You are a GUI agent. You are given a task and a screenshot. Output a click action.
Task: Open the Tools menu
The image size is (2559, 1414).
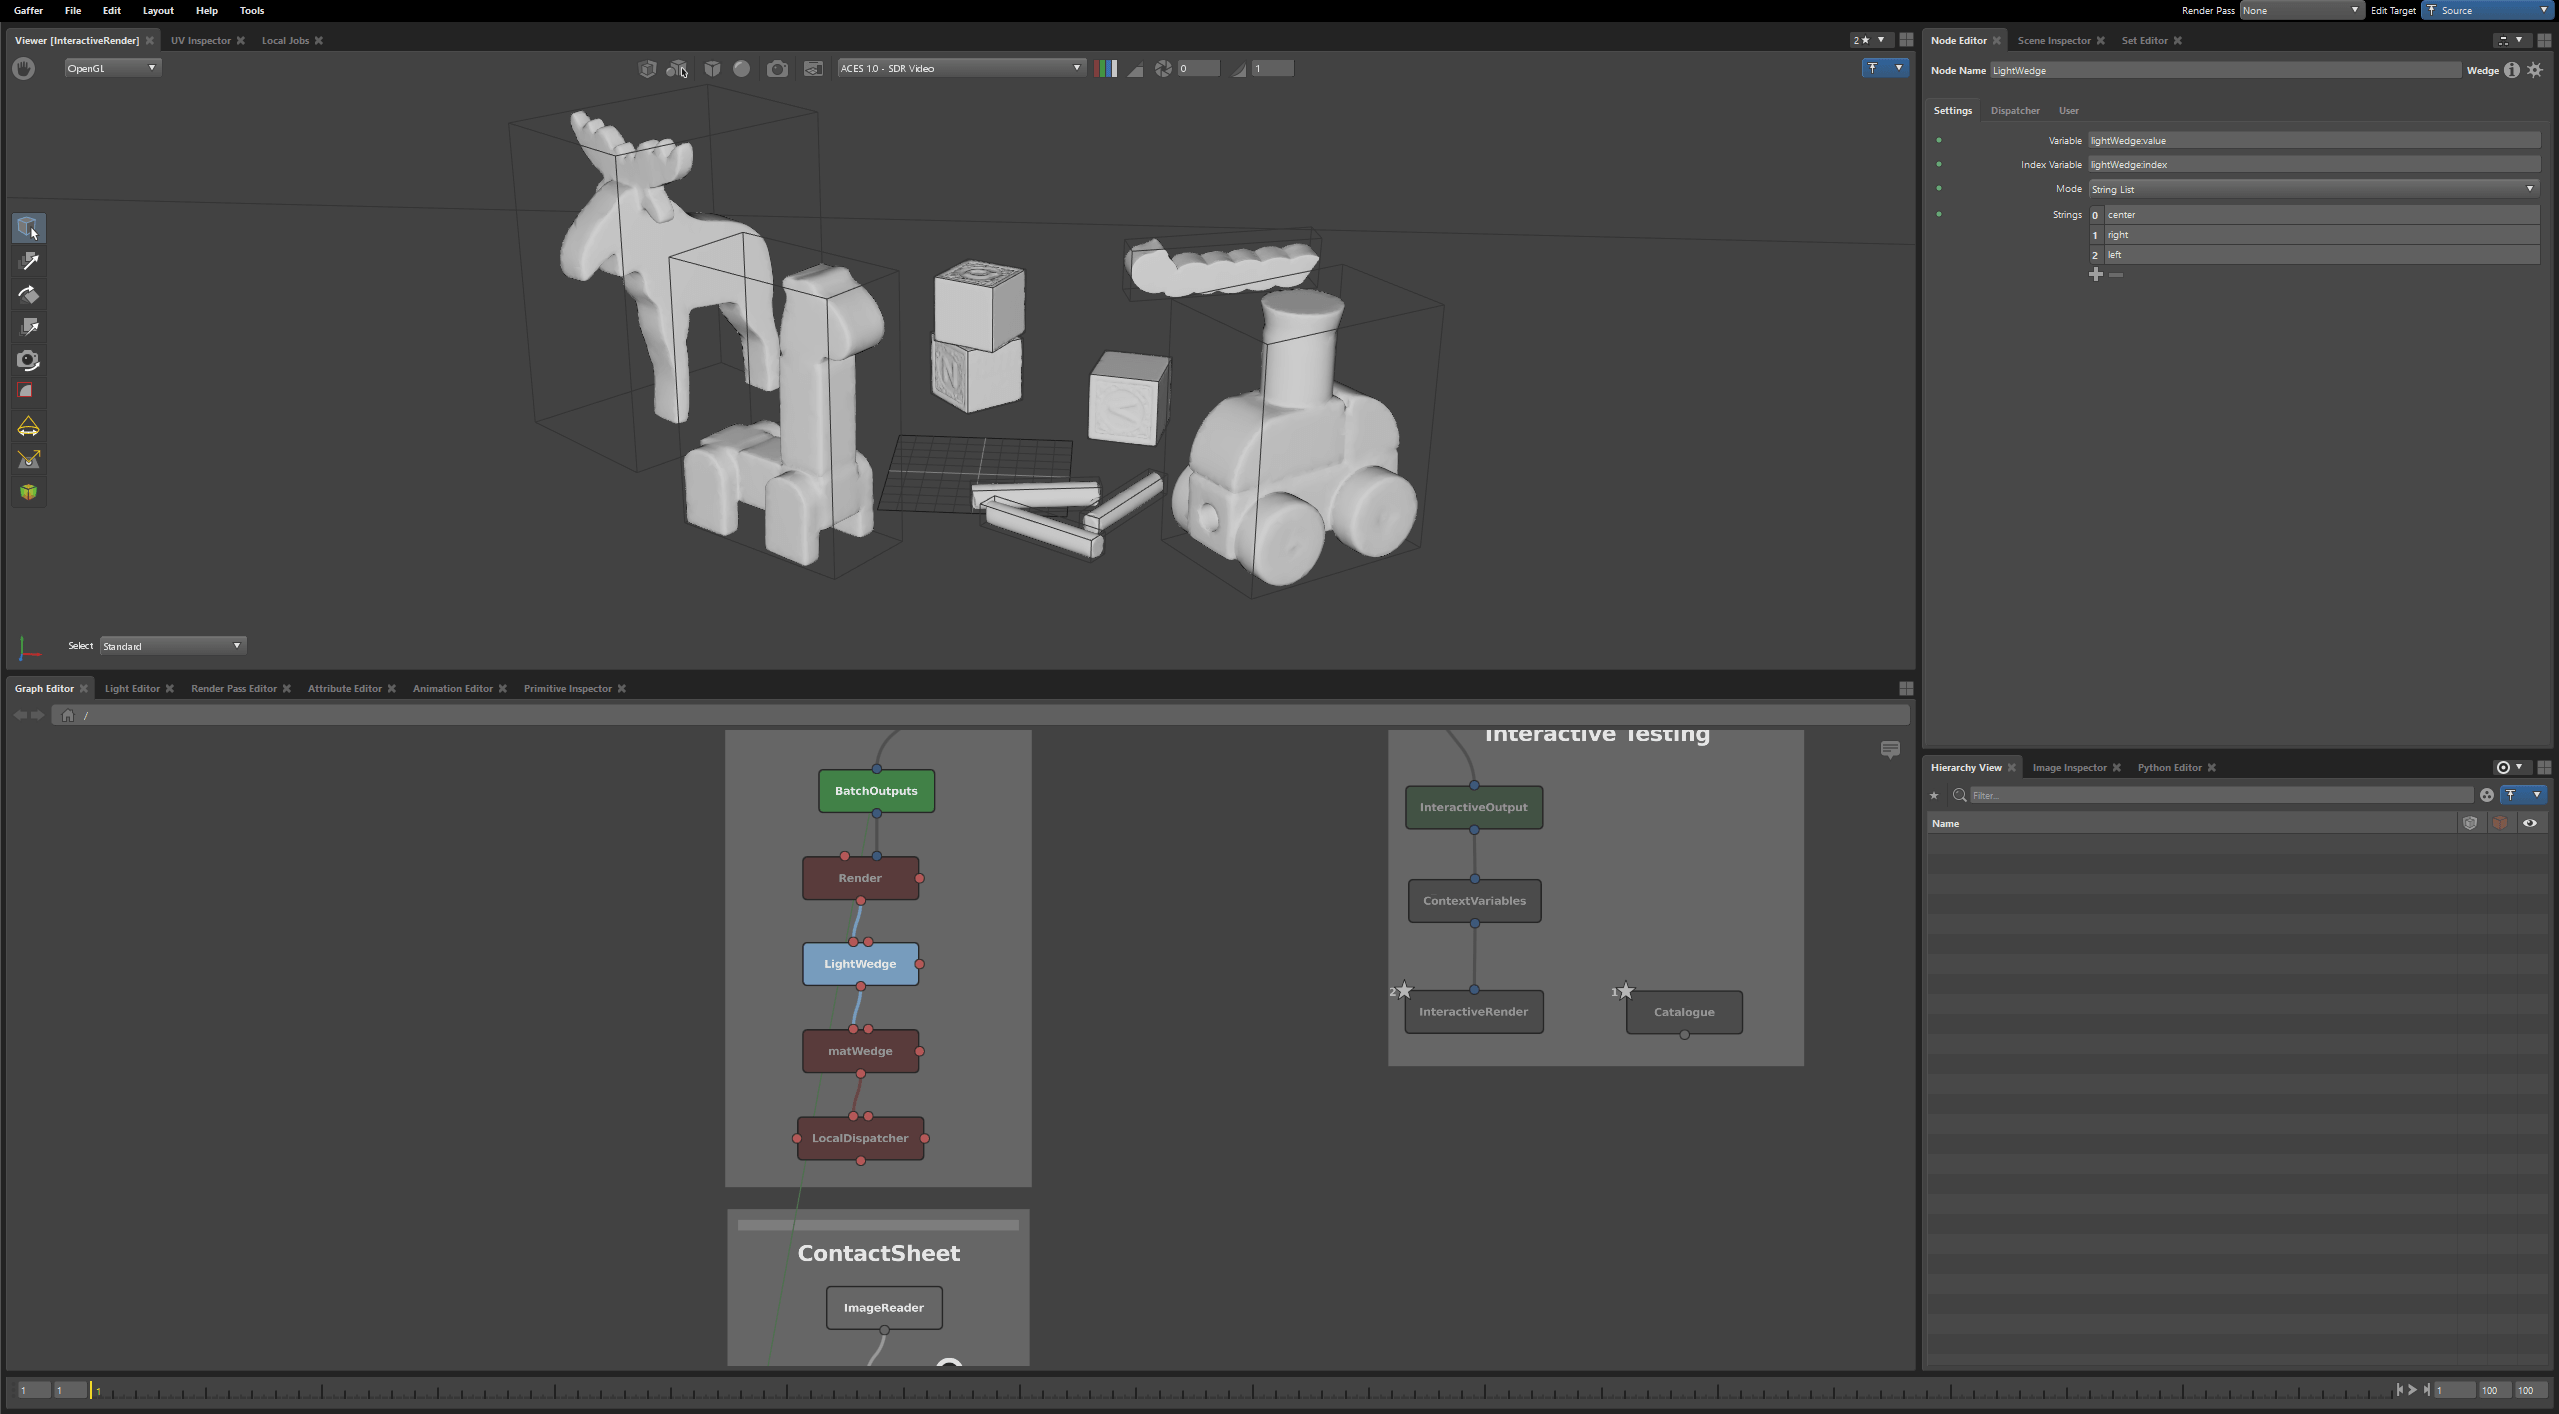tap(252, 10)
